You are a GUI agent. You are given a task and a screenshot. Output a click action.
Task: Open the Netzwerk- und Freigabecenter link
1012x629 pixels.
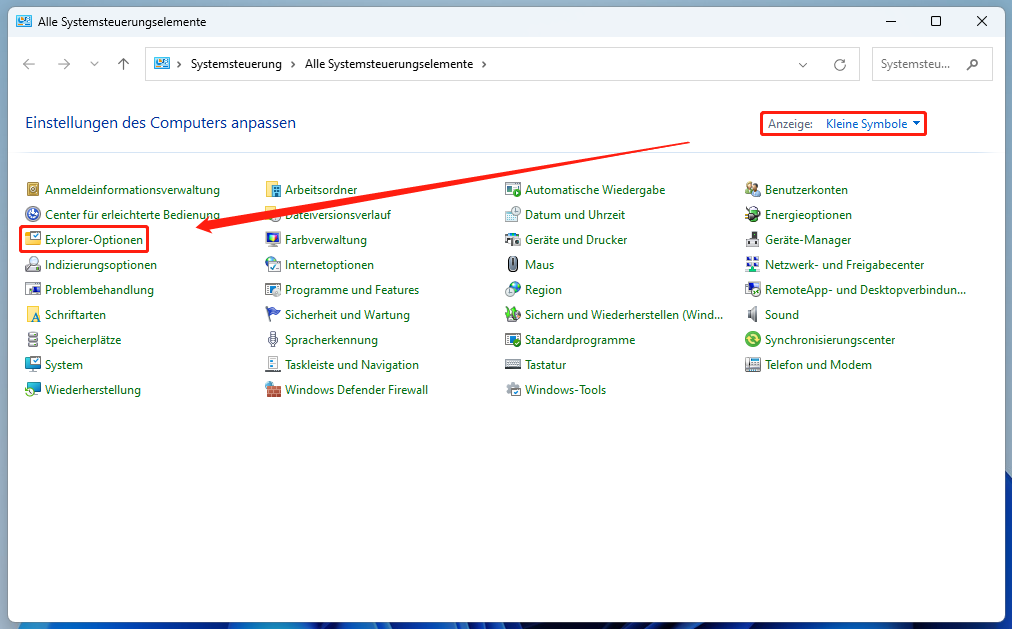point(844,265)
